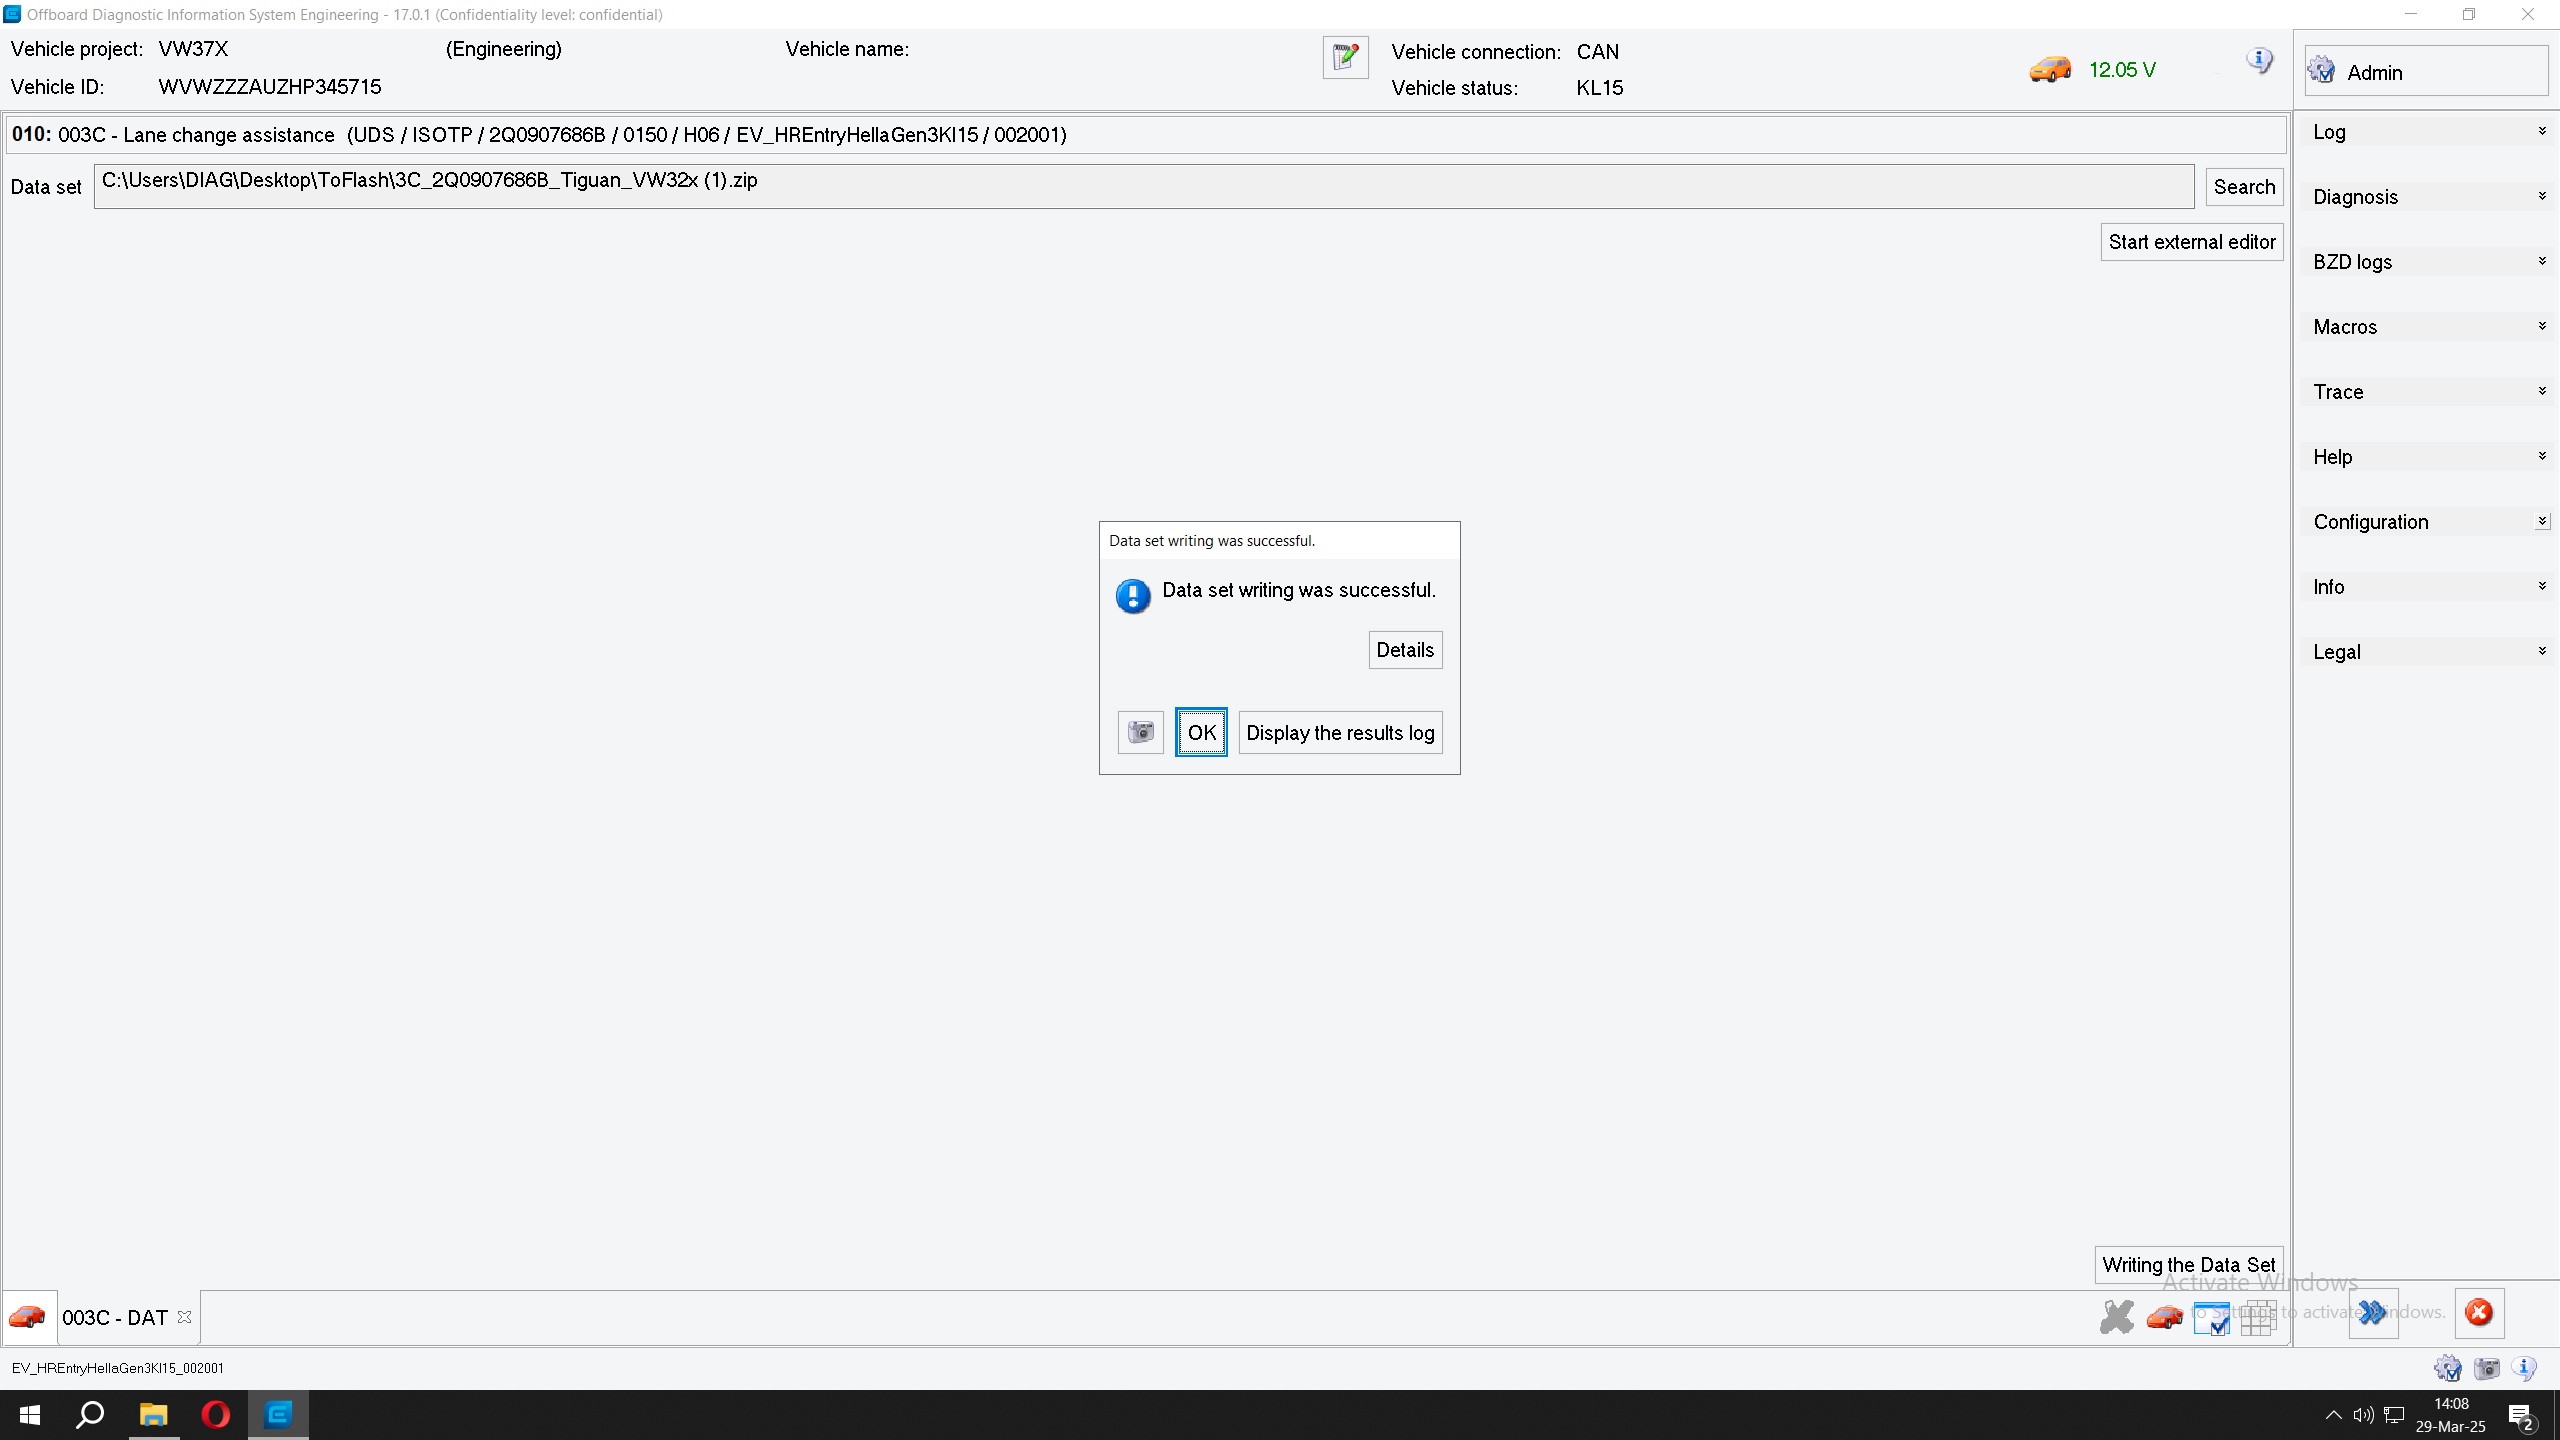
Task: Open Opera browser from taskbar
Action: pos(216,1415)
